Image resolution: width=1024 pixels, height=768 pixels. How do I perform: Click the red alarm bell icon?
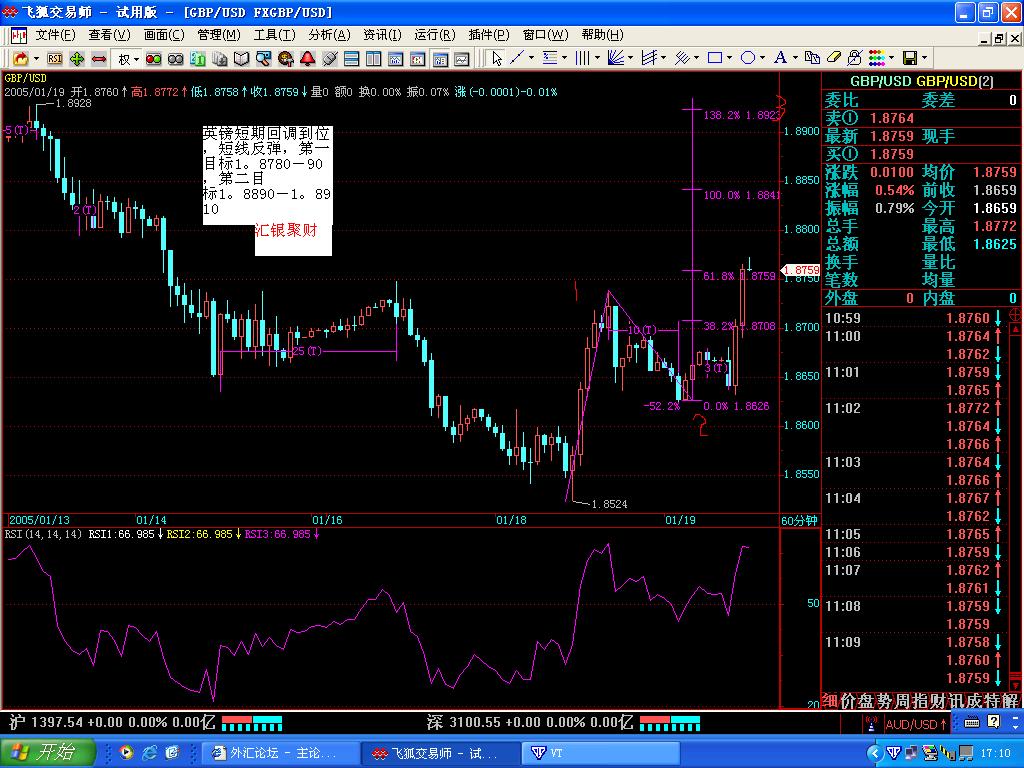coord(308,59)
